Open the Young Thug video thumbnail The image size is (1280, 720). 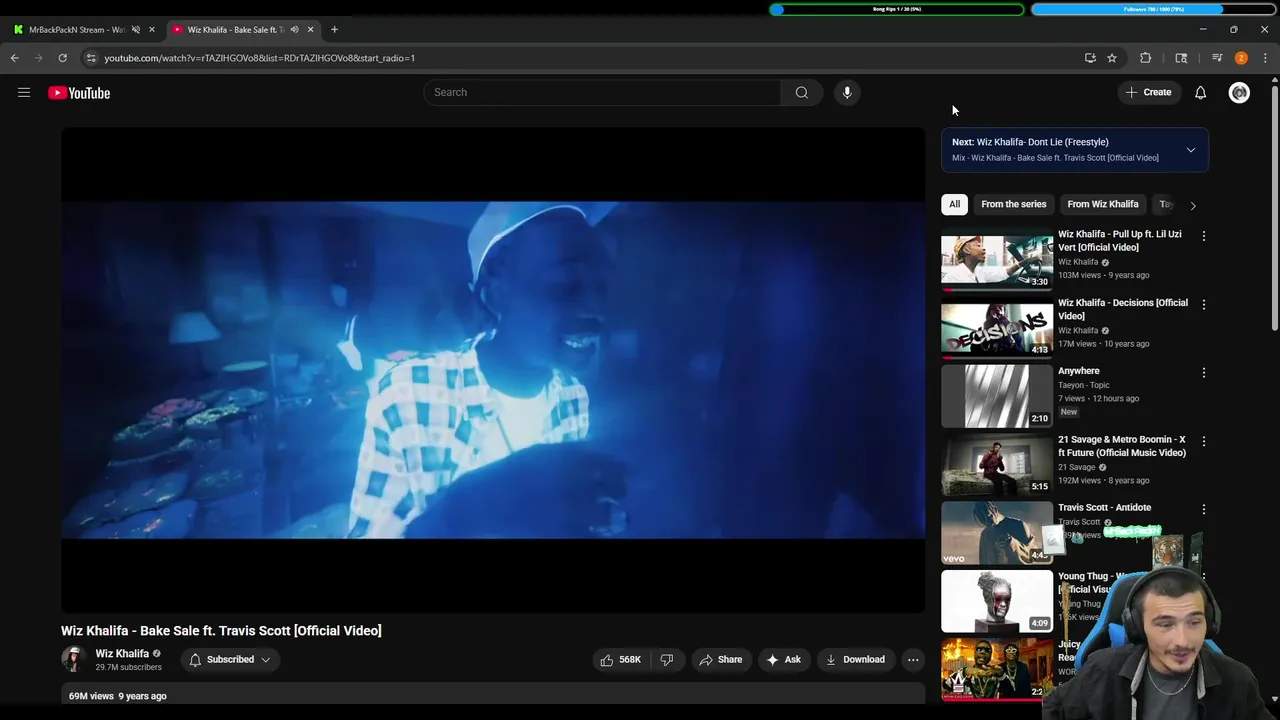click(x=997, y=601)
